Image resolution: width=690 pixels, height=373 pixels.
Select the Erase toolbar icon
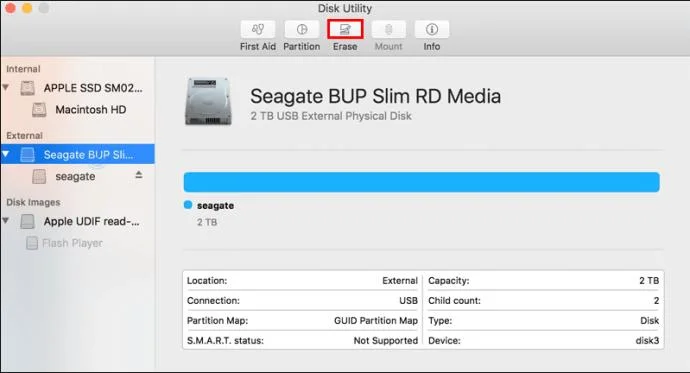point(345,29)
